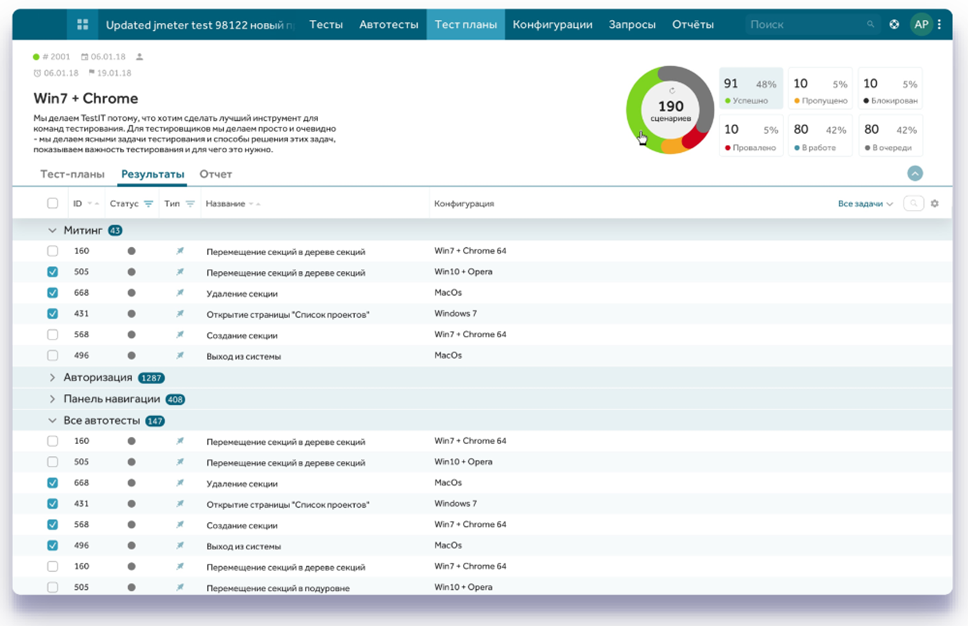968x626 pixels.
Task: Filter by the 10 Провалено stat card
Action: [751, 135]
